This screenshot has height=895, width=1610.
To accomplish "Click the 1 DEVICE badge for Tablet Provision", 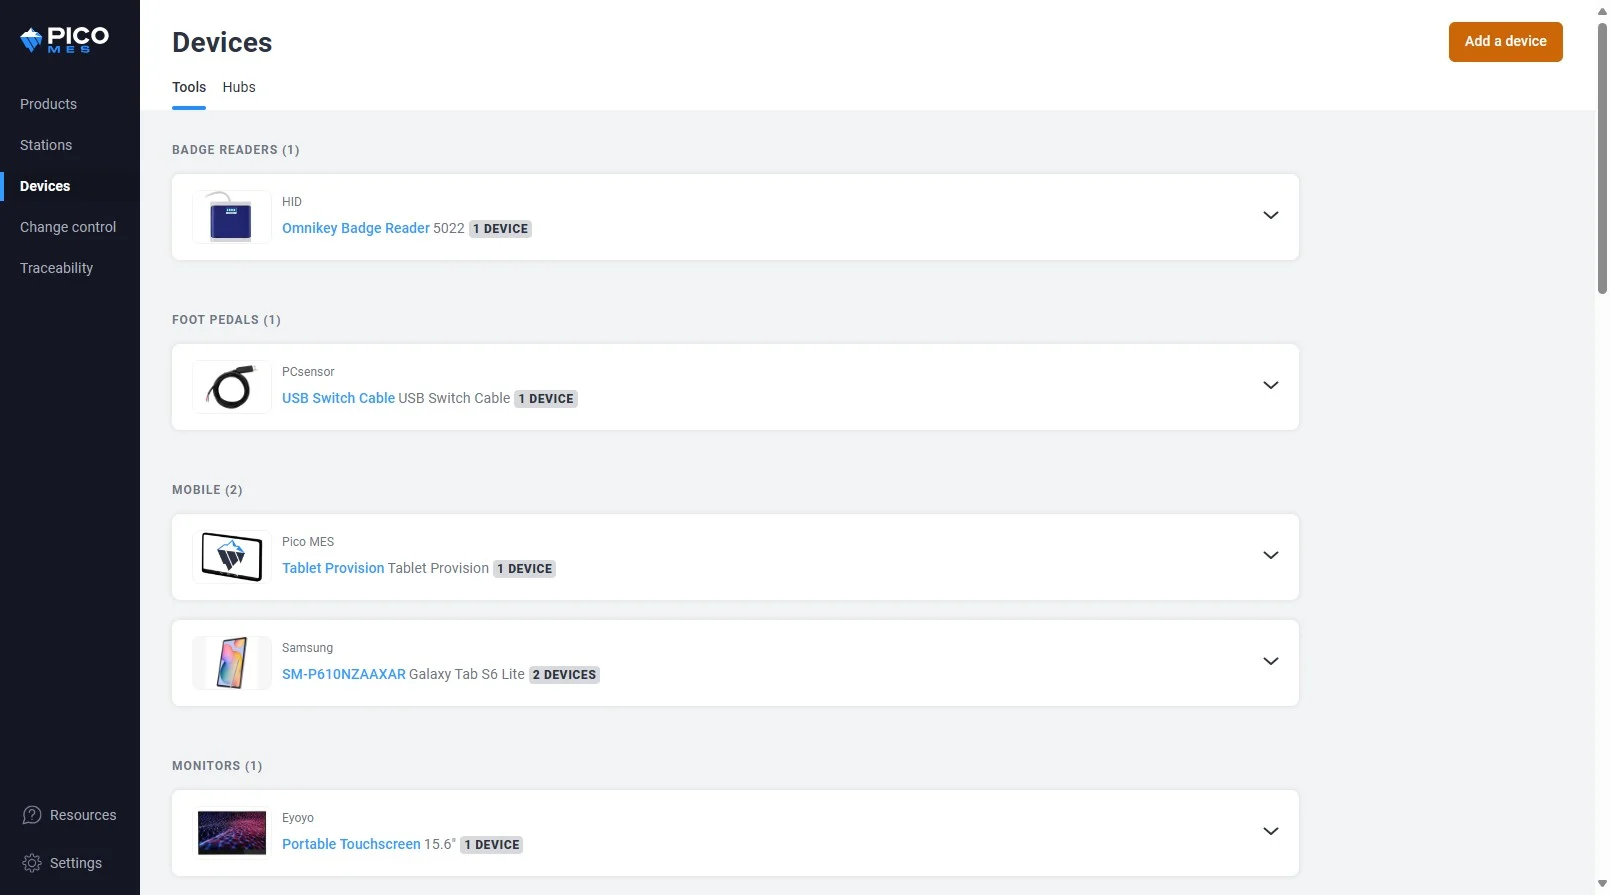I will pos(525,569).
